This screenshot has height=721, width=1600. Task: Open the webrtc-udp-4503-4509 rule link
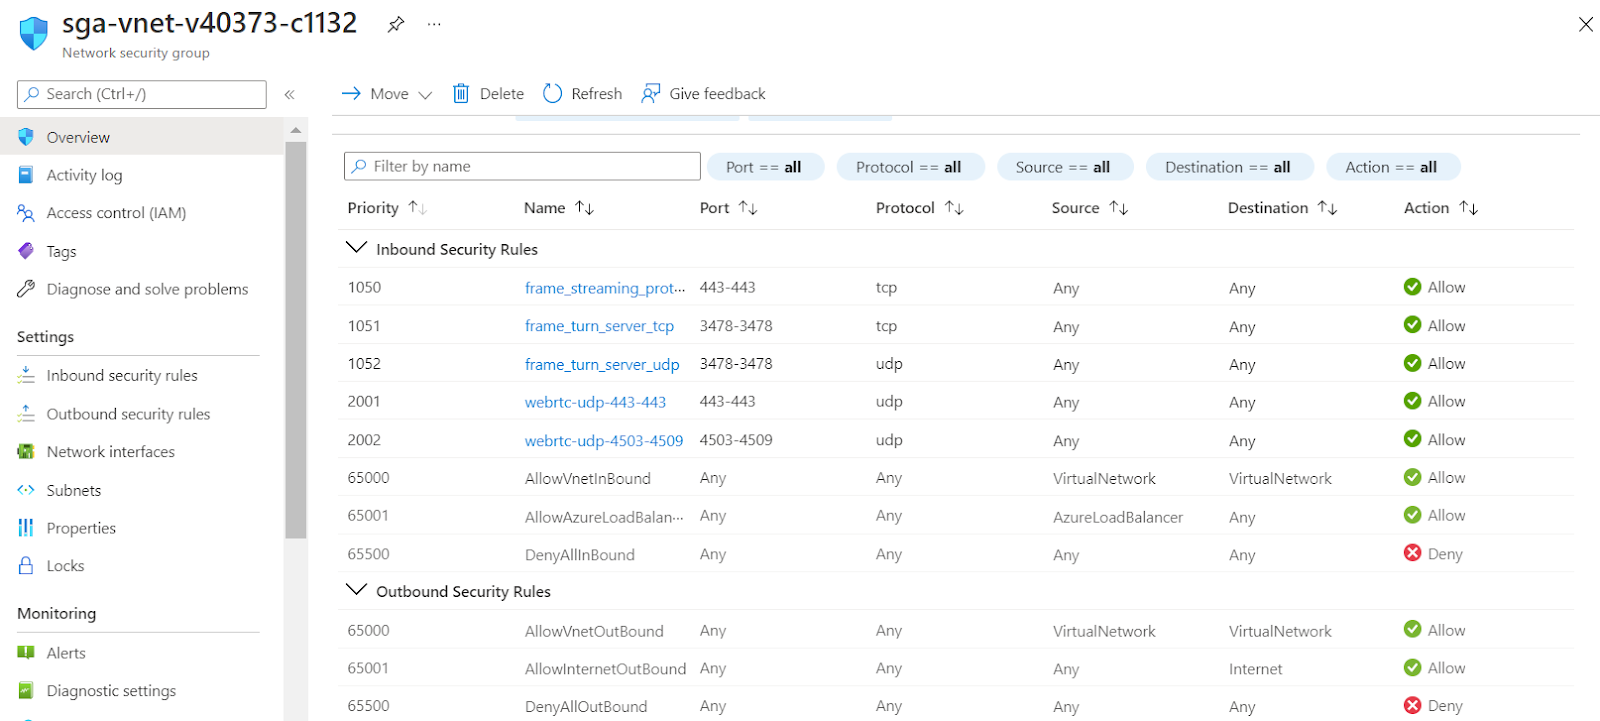point(604,441)
